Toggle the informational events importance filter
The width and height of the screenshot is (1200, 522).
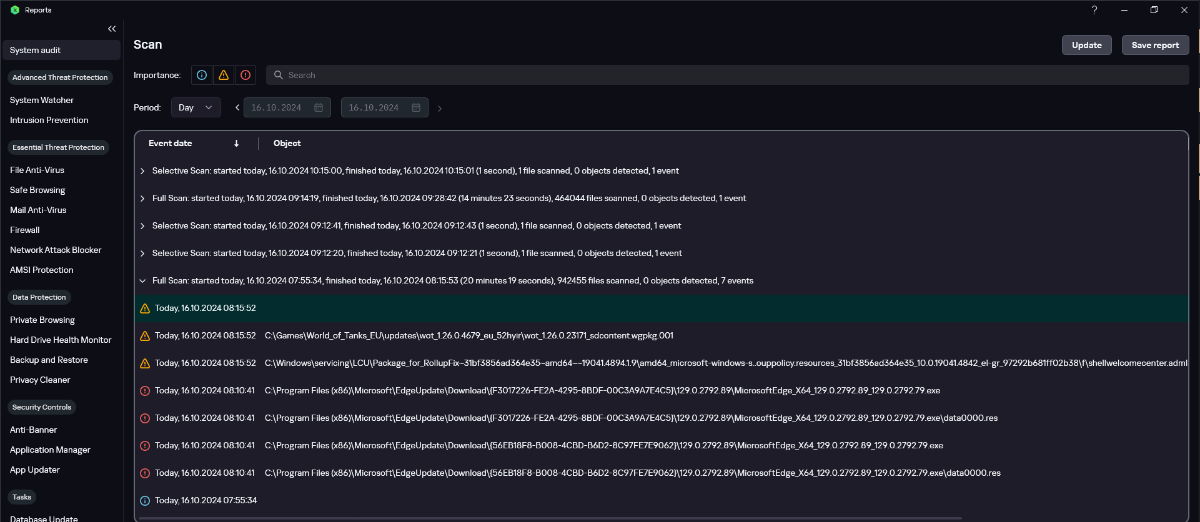tap(201, 75)
